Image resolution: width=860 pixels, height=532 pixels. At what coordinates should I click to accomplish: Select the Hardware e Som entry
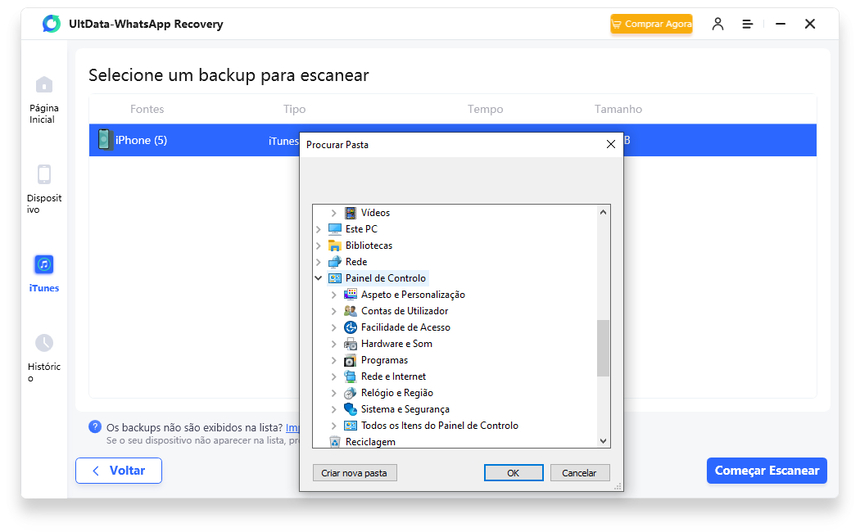click(x=396, y=344)
